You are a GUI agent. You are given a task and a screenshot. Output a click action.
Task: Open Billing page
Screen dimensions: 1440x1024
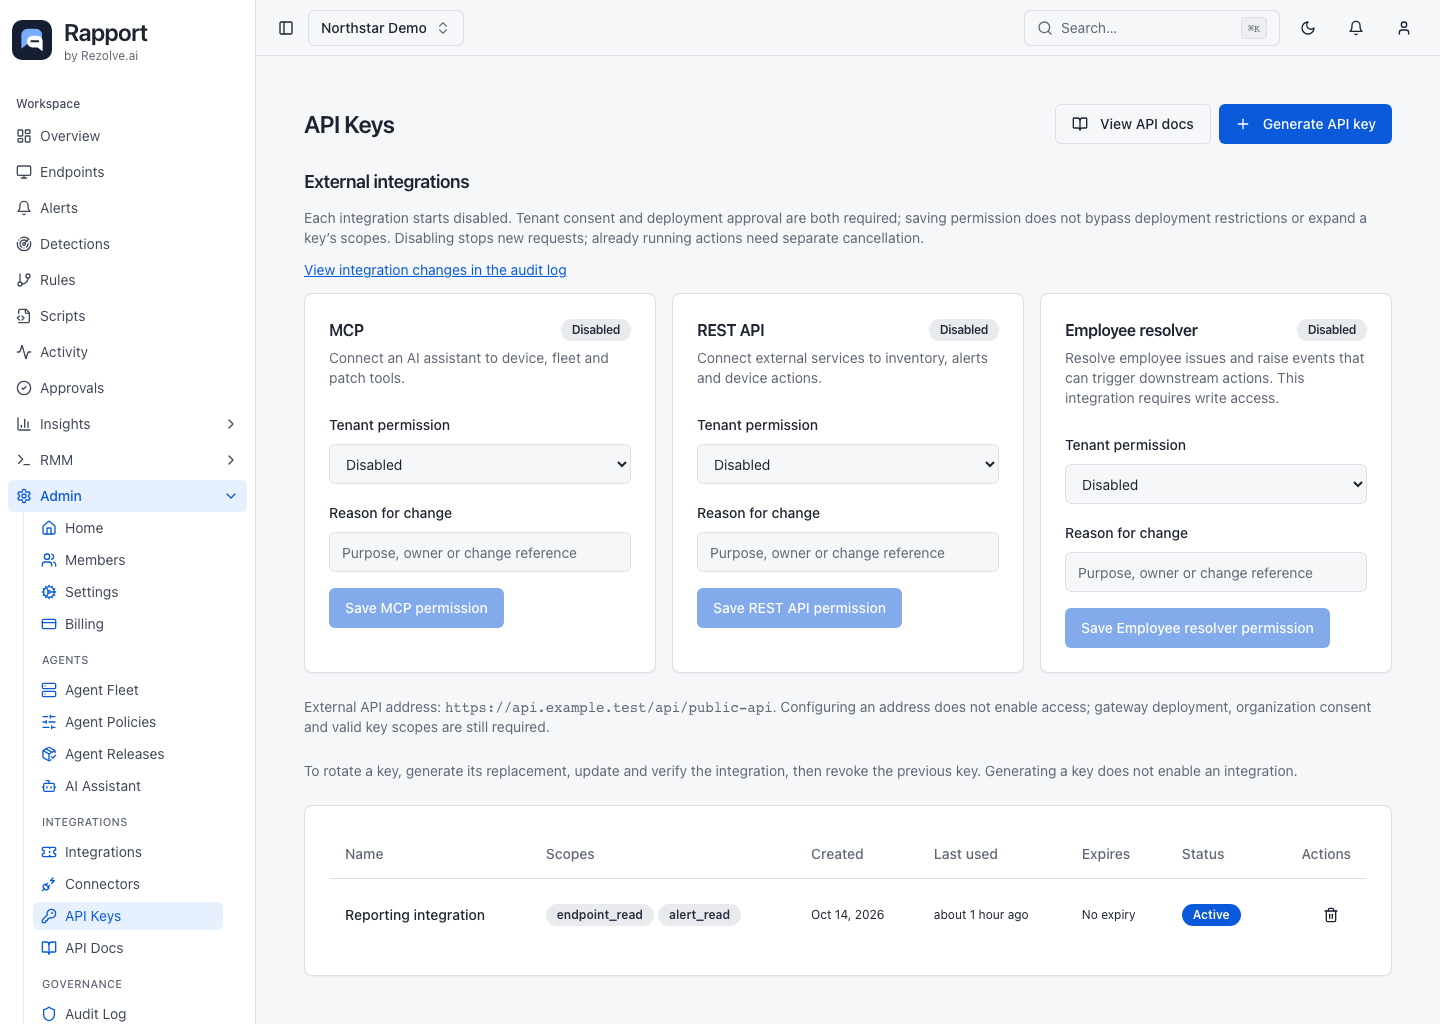(128, 624)
